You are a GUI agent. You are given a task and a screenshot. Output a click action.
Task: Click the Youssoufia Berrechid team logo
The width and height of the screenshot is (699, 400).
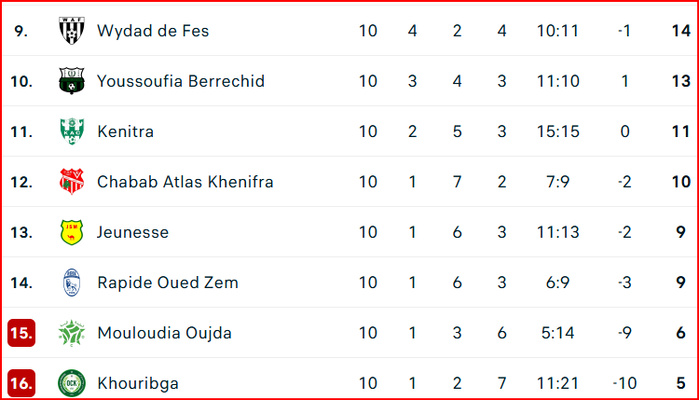pyautogui.click(x=71, y=81)
